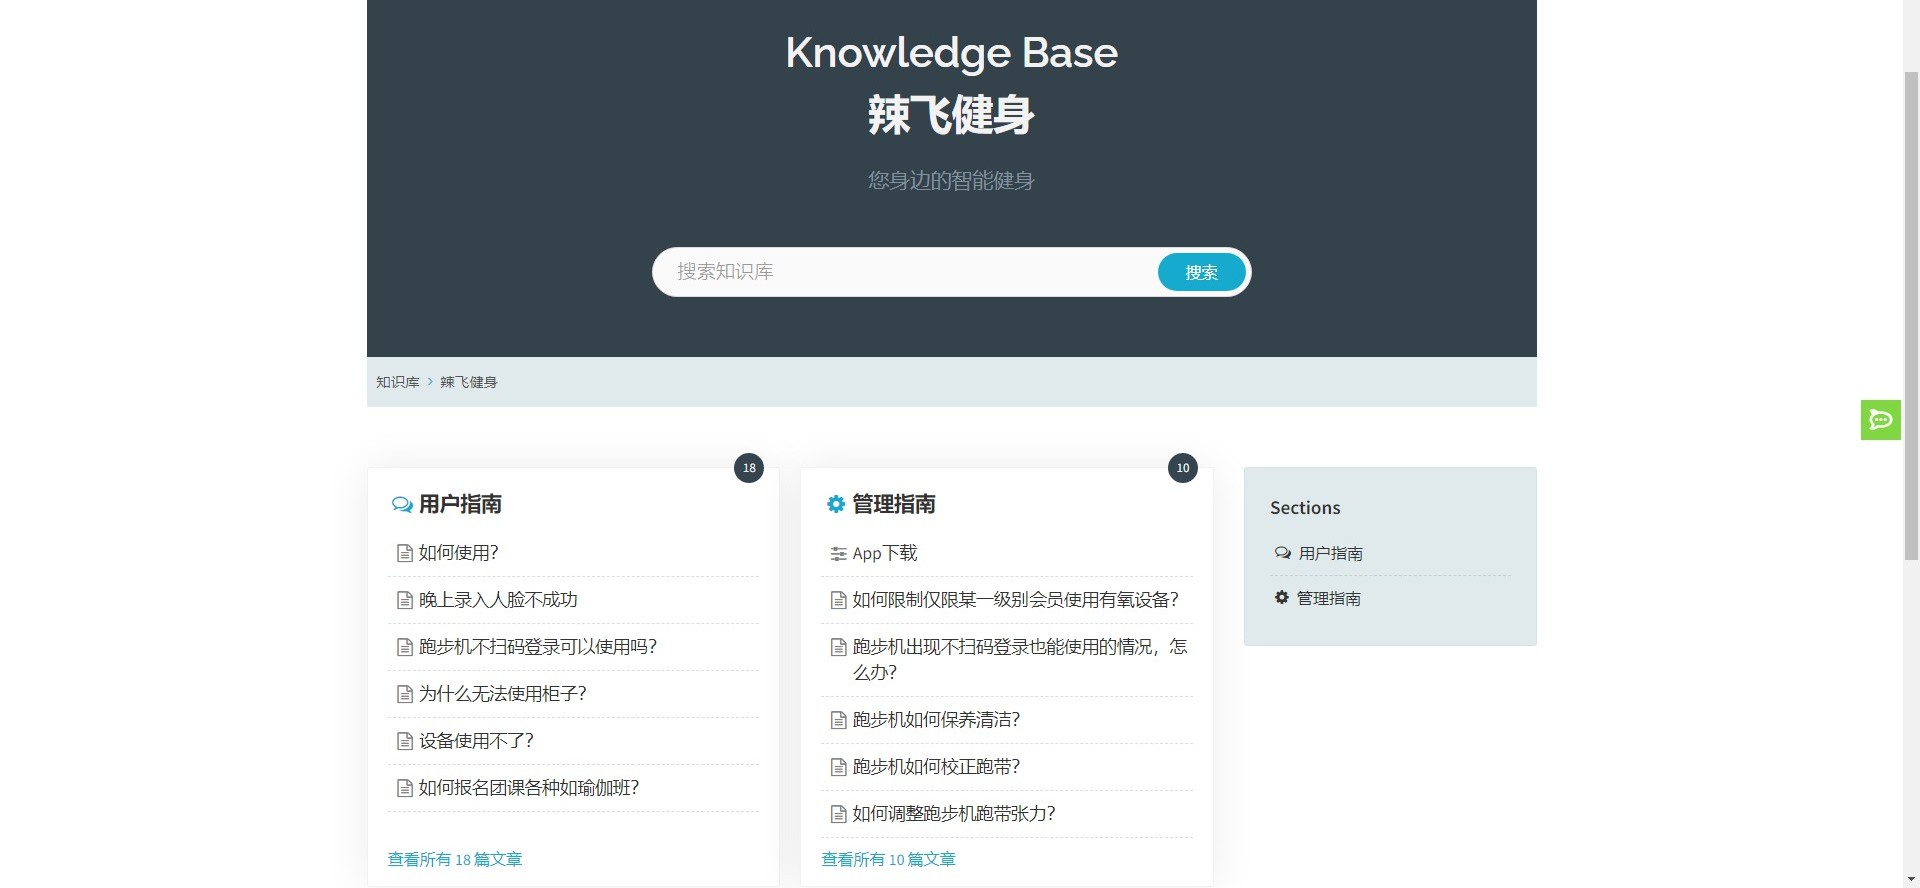
Task: Click the 18 article count badge
Action: [x=749, y=468]
